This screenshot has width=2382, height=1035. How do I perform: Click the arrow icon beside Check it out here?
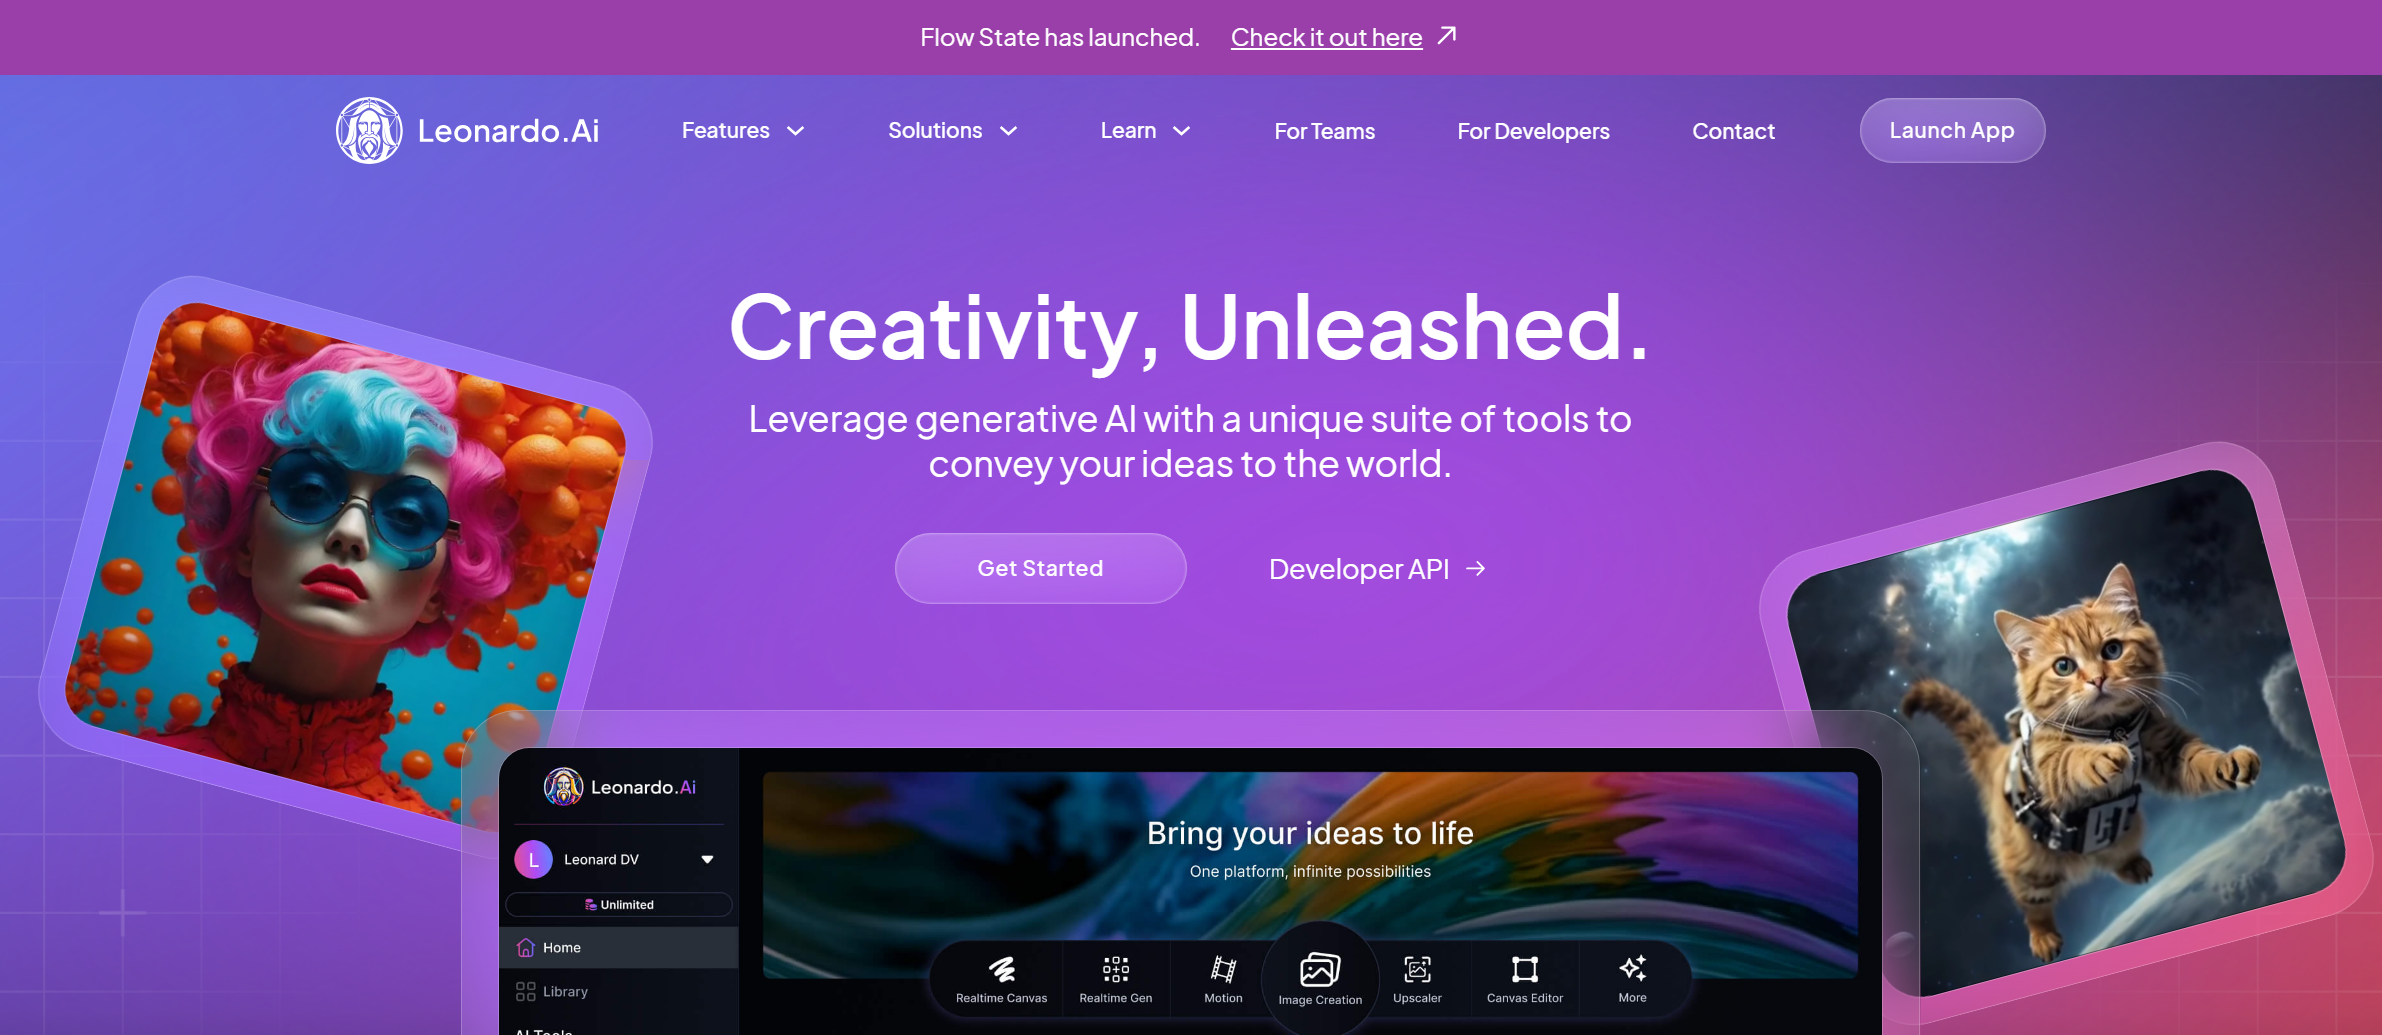pyautogui.click(x=1446, y=36)
